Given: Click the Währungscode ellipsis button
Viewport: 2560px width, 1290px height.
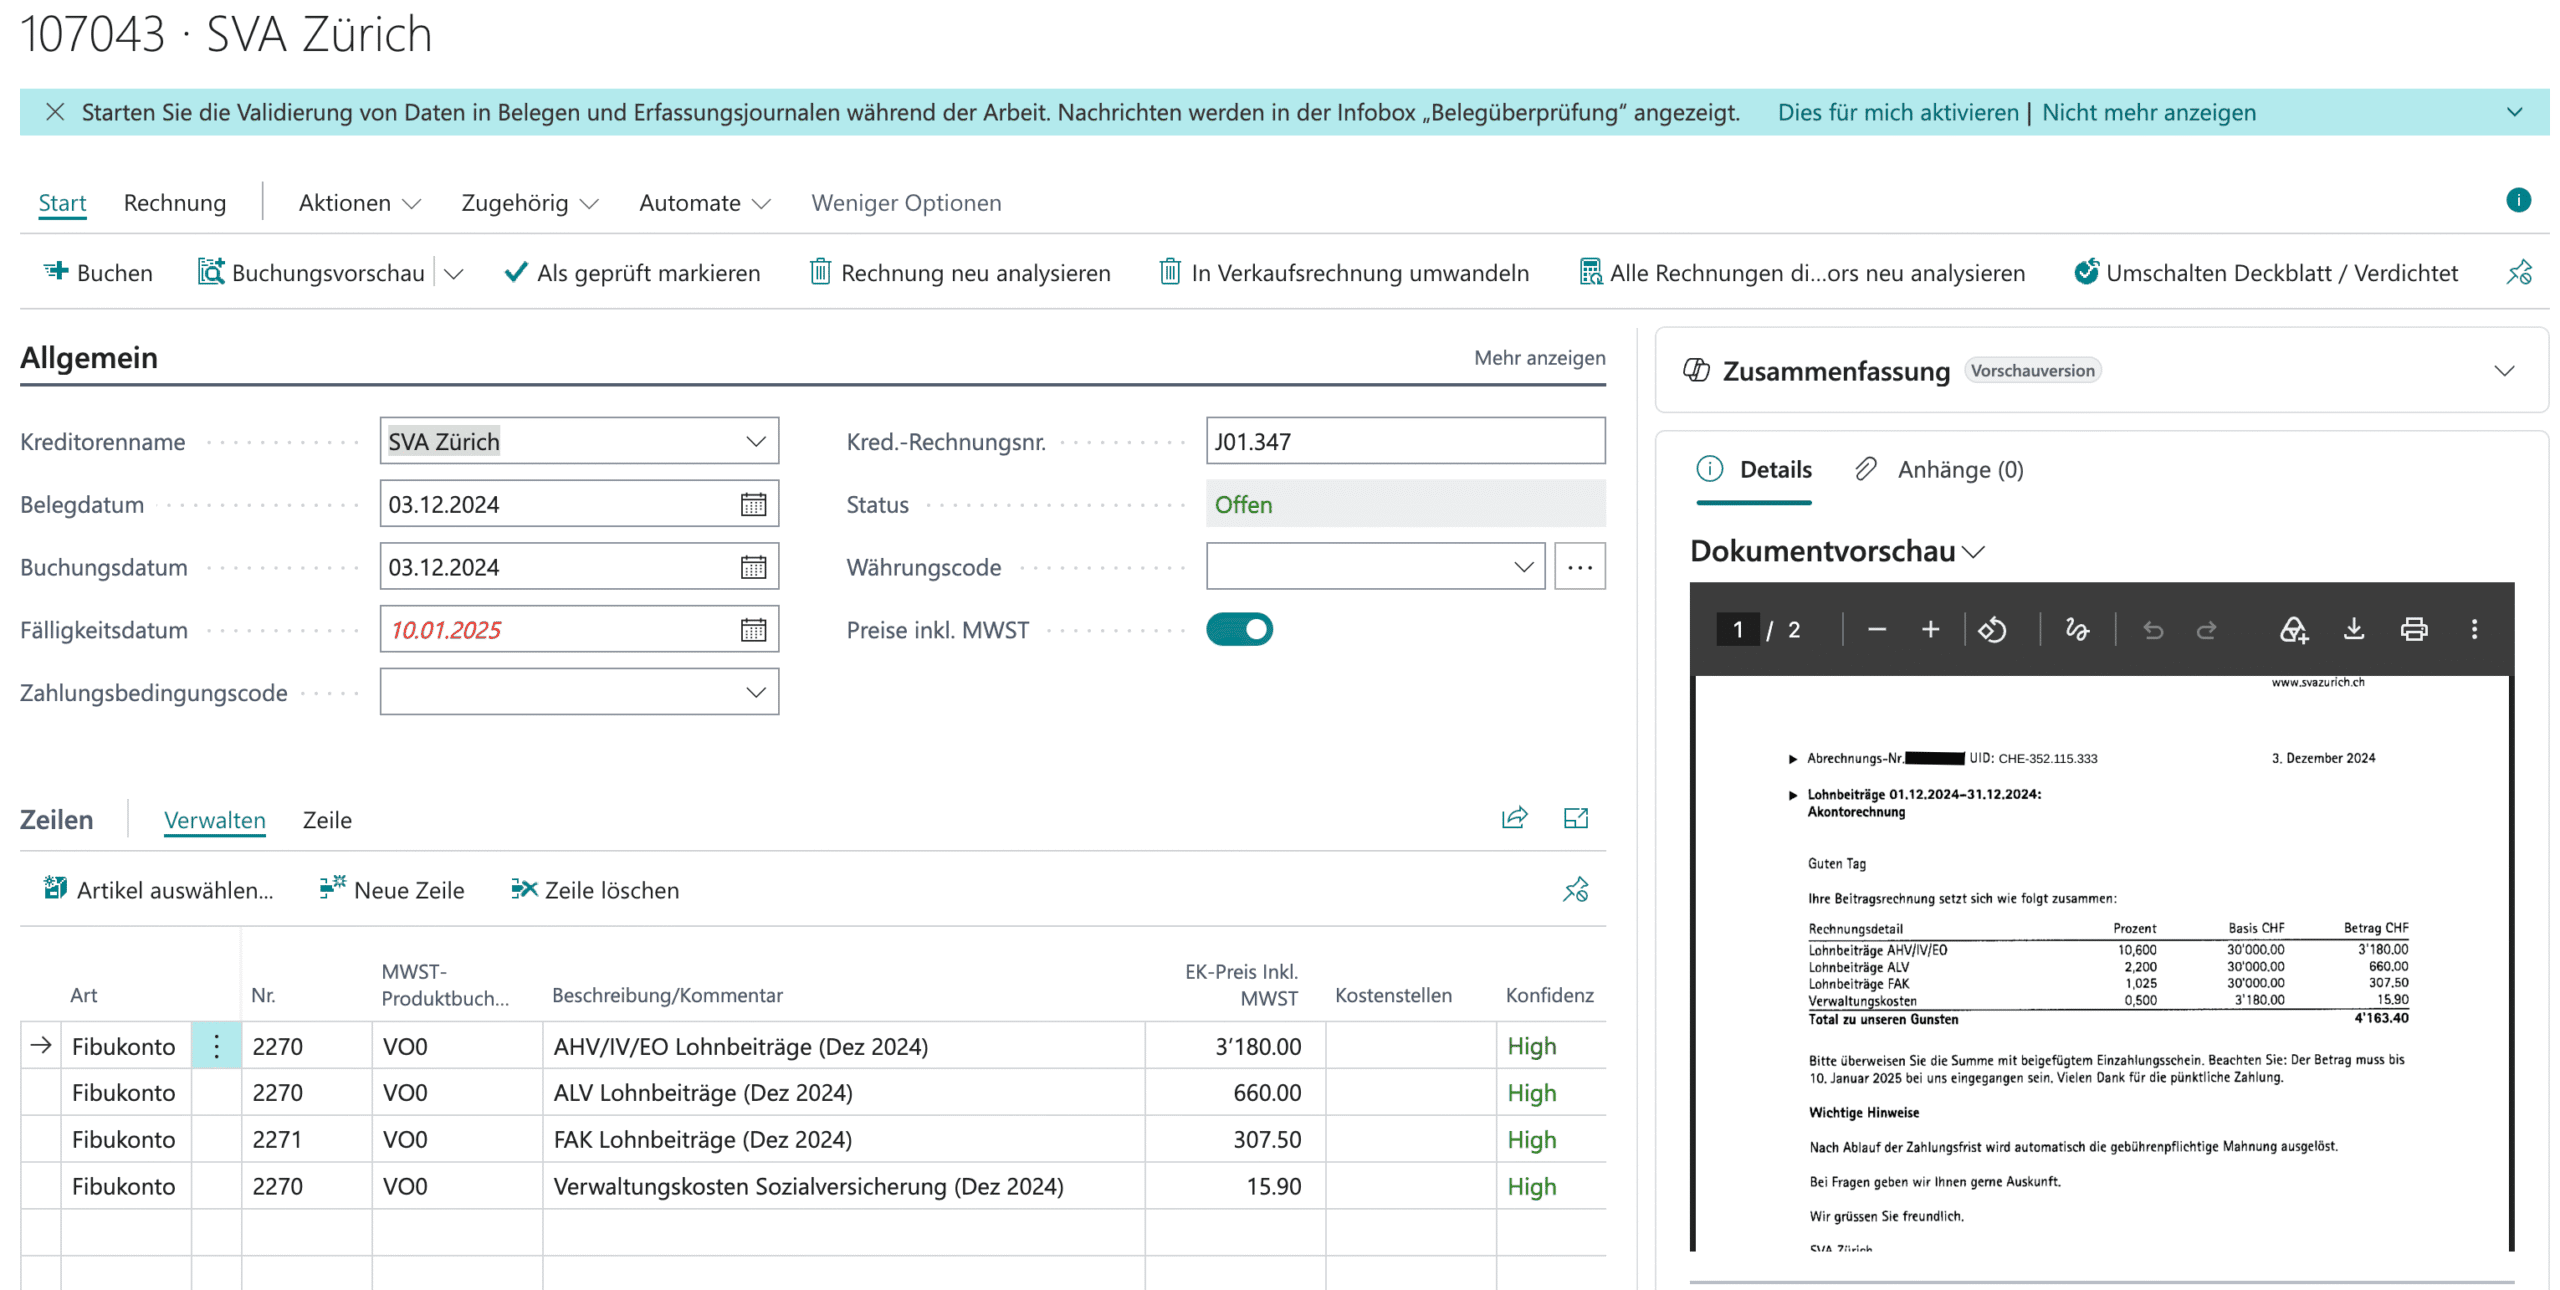Looking at the screenshot, I should click(1579, 567).
